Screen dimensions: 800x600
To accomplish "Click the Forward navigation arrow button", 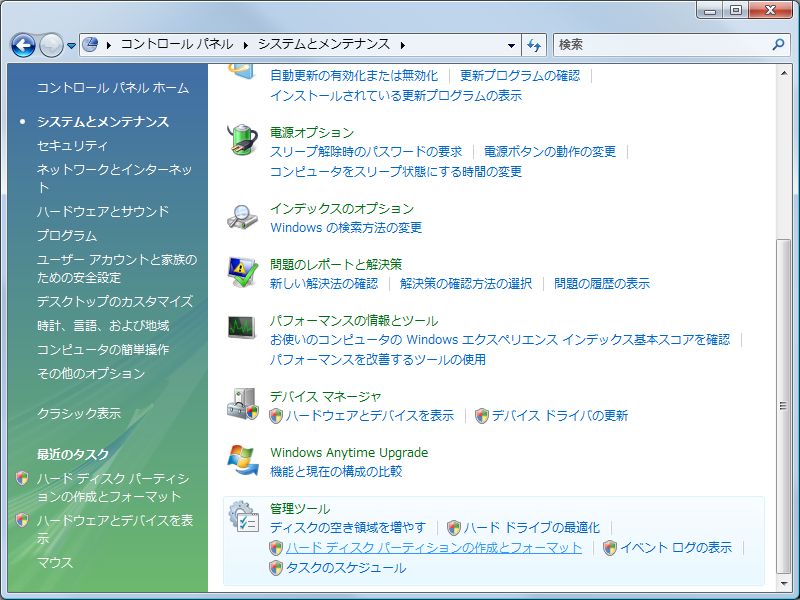I will point(51,45).
